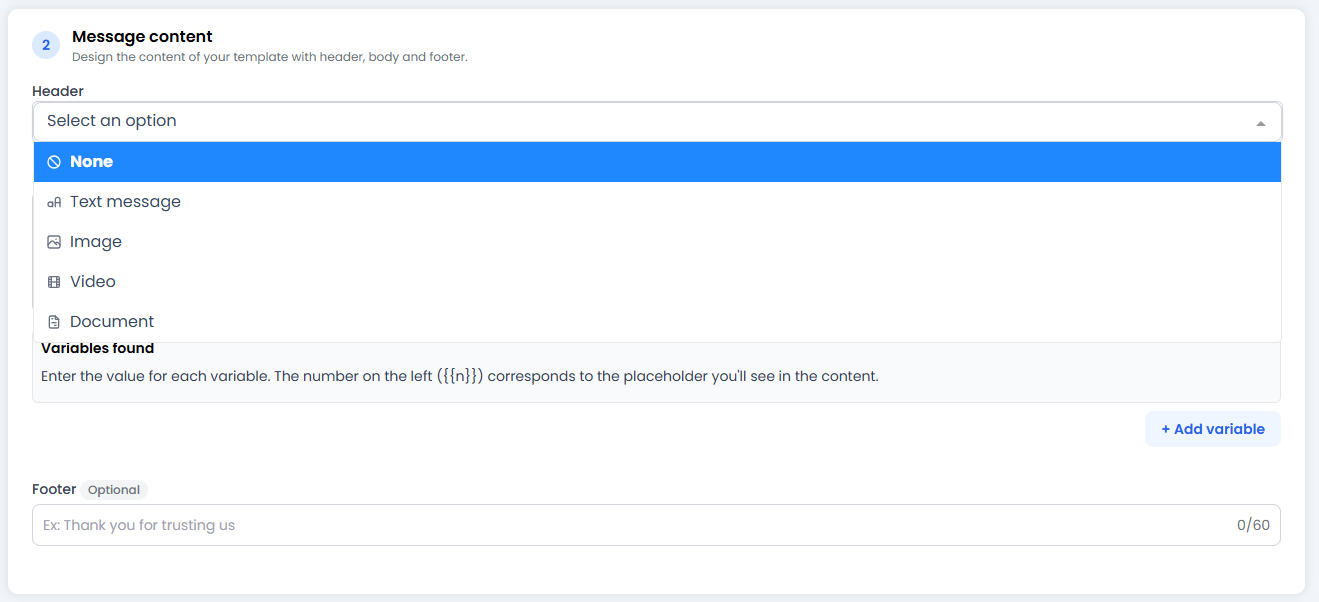
Task: Click the prohibition icon beside None
Action: tap(53, 161)
